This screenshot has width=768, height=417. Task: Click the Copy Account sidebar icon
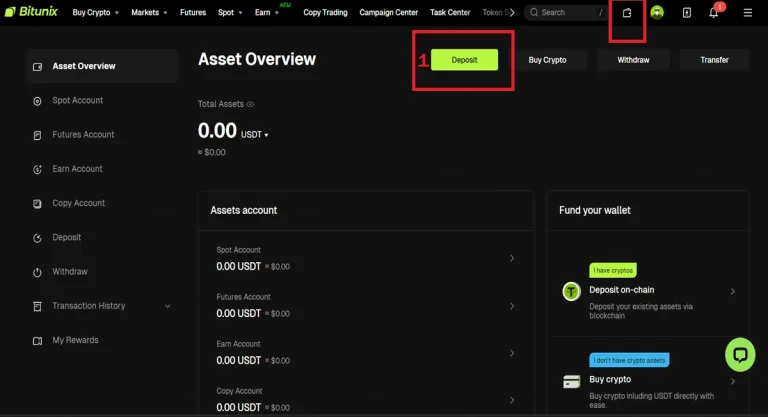(x=37, y=203)
